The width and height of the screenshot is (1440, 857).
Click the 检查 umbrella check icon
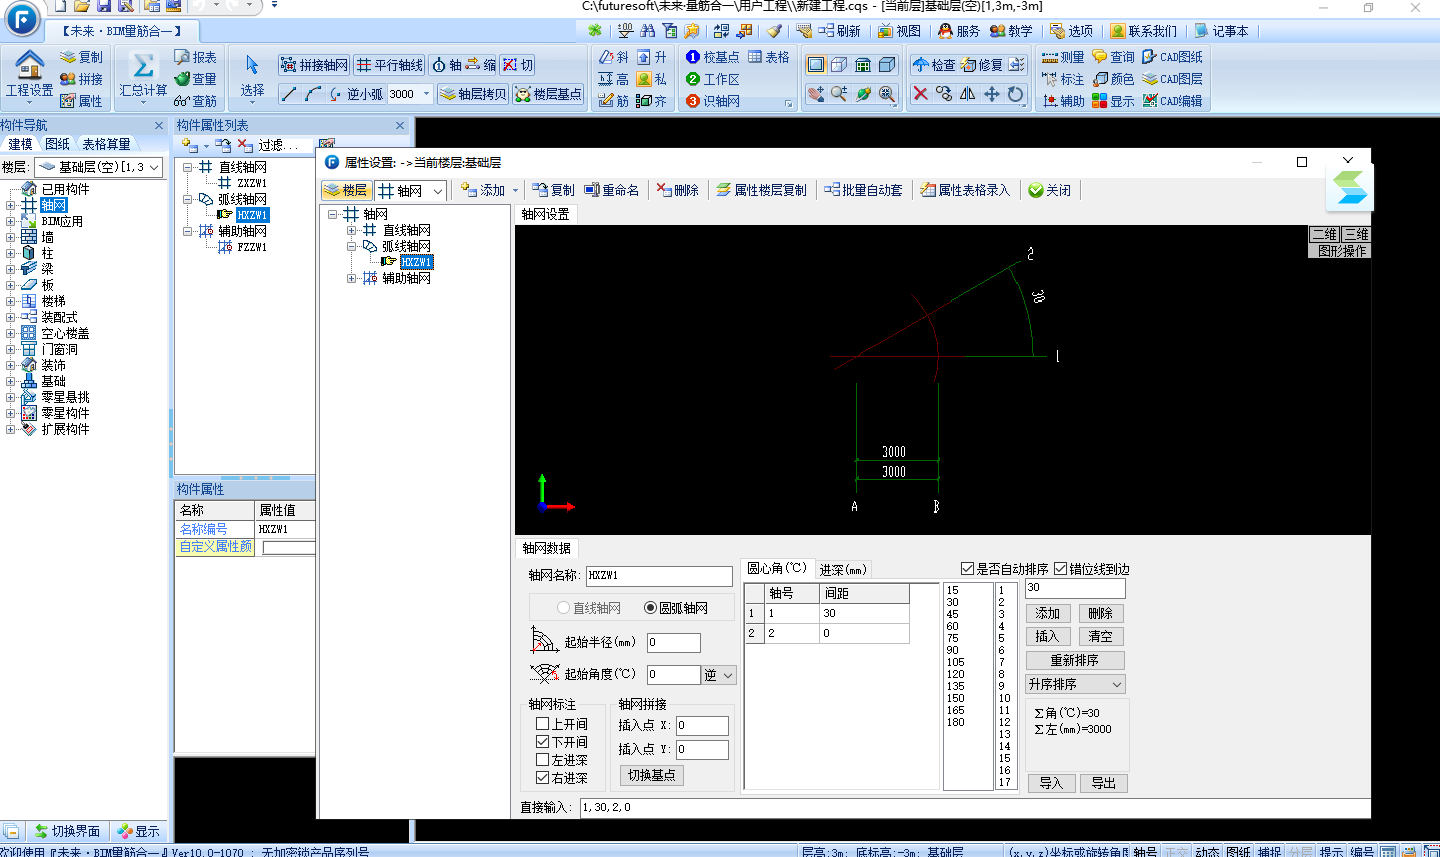click(x=933, y=65)
